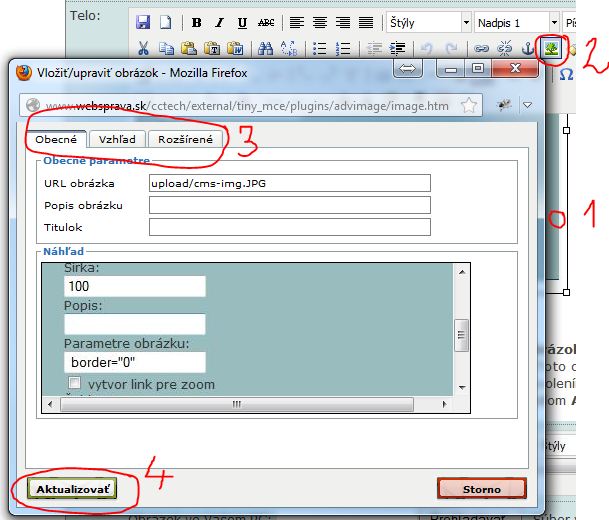609x520 pixels.
Task: Click the Titulok input field
Action: (x=290, y=227)
